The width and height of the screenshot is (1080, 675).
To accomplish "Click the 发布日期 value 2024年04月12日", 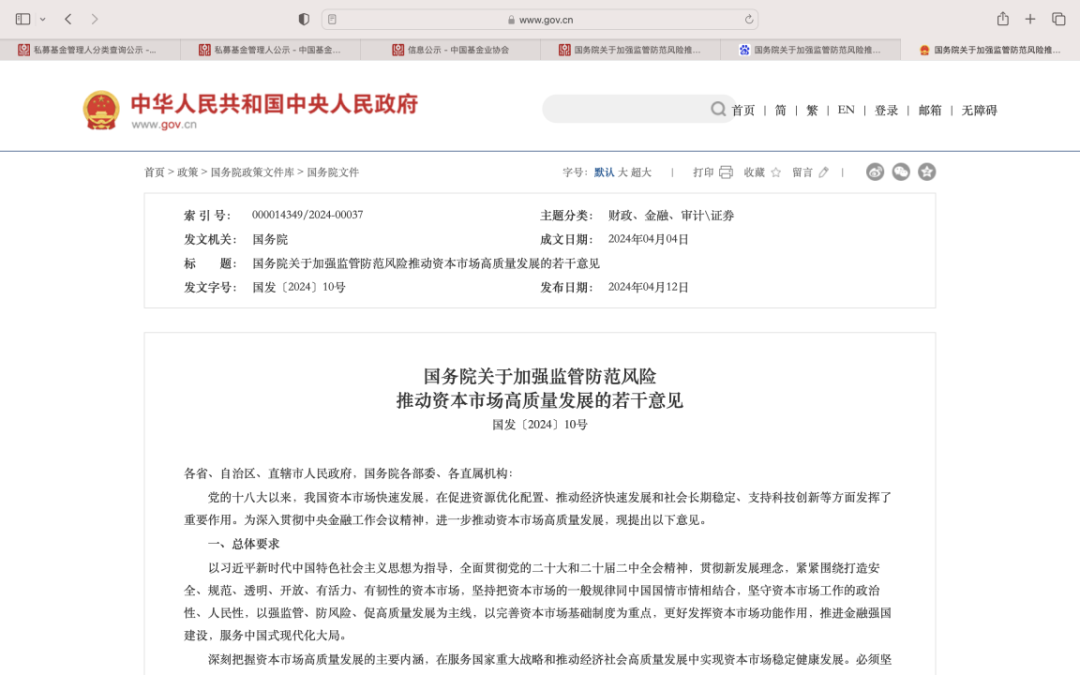I will coord(648,287).
